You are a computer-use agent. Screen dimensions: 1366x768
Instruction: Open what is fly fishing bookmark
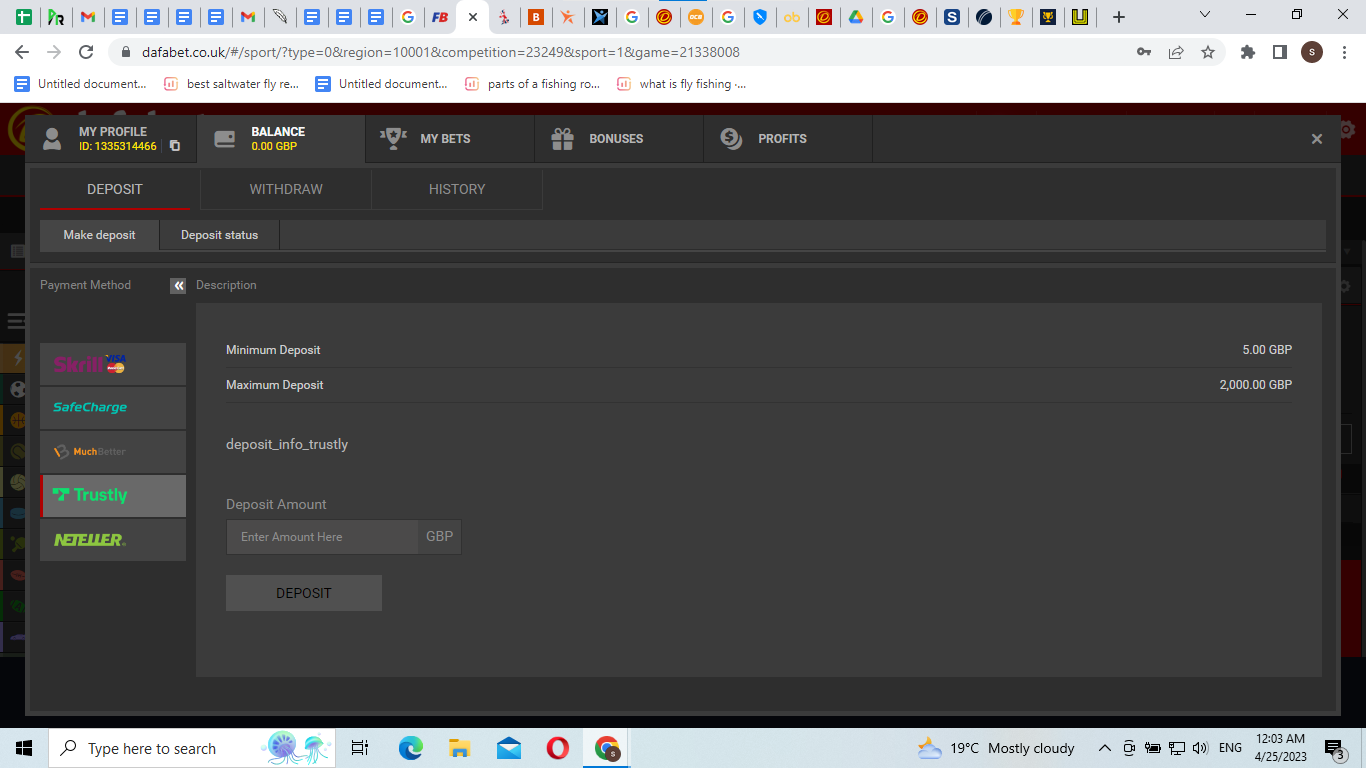pos(682,84)
